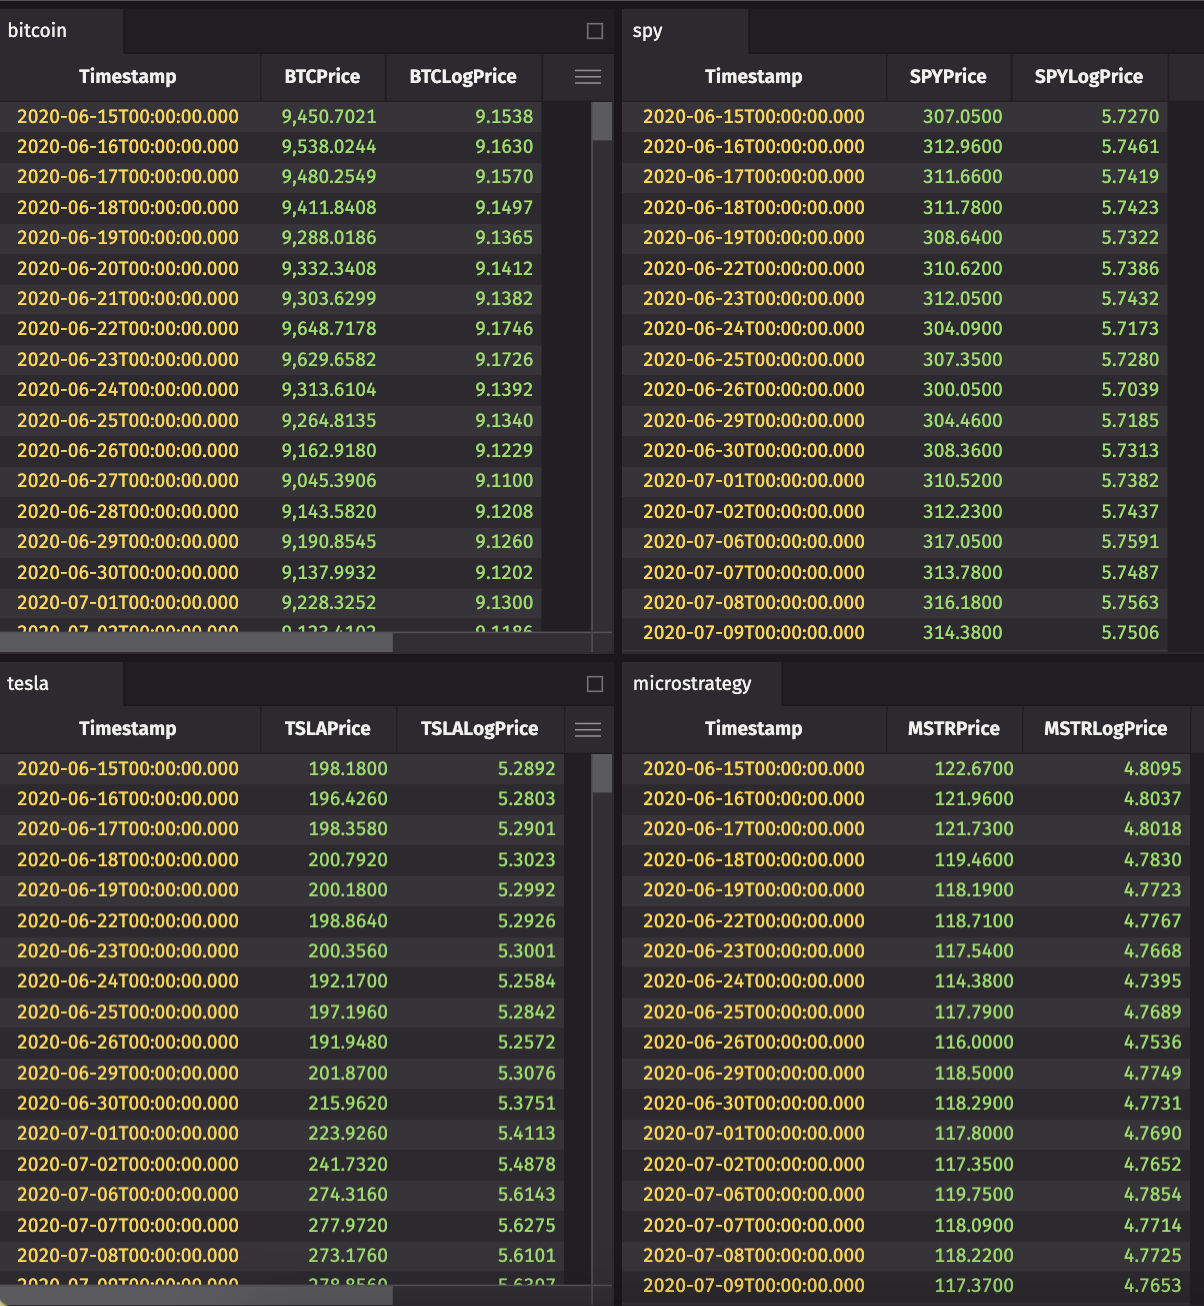1204x1306 pixels.
Task: Switch to the microstrategy tab
Action: (x=692, y=683)
